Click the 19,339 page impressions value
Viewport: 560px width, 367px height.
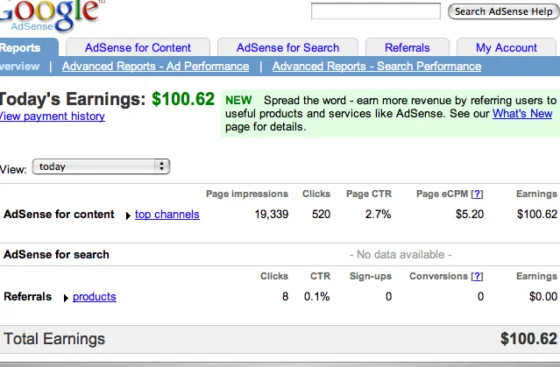point(271,214)
